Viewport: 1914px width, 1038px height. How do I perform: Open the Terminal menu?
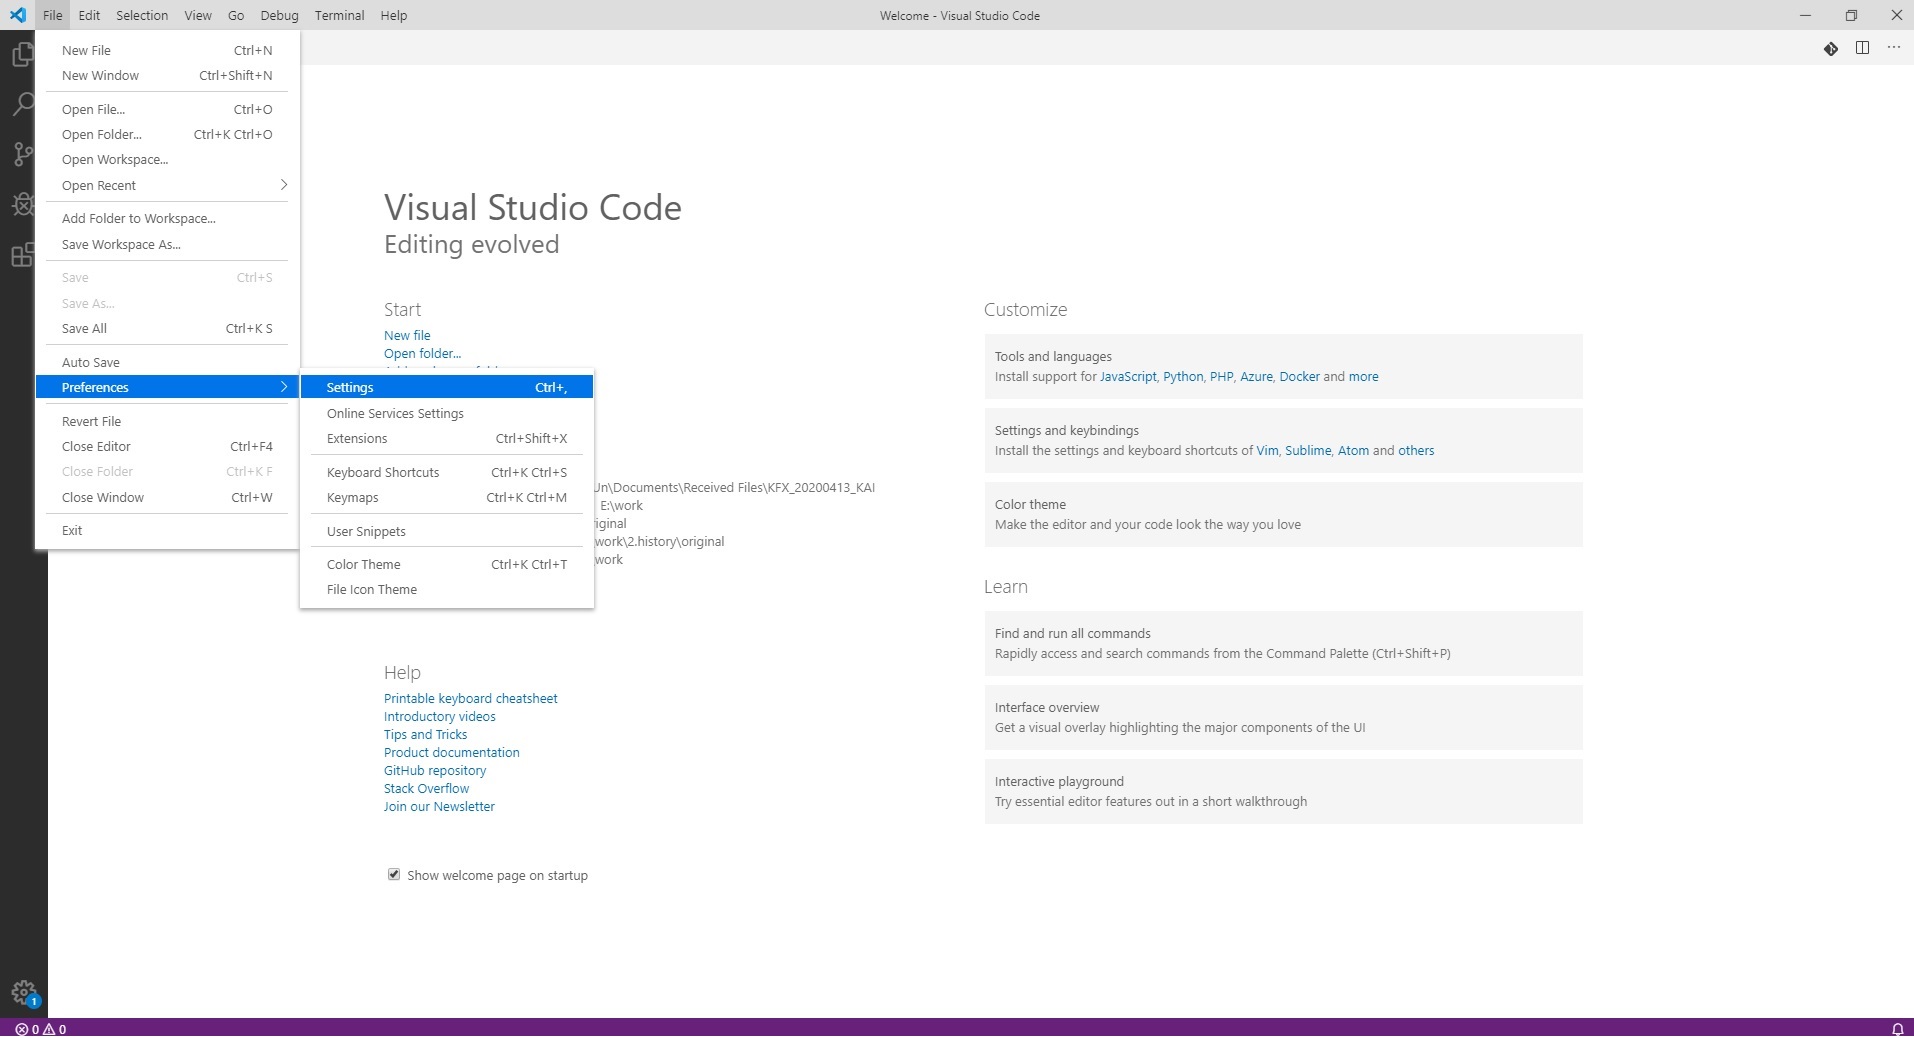(339, 15)
